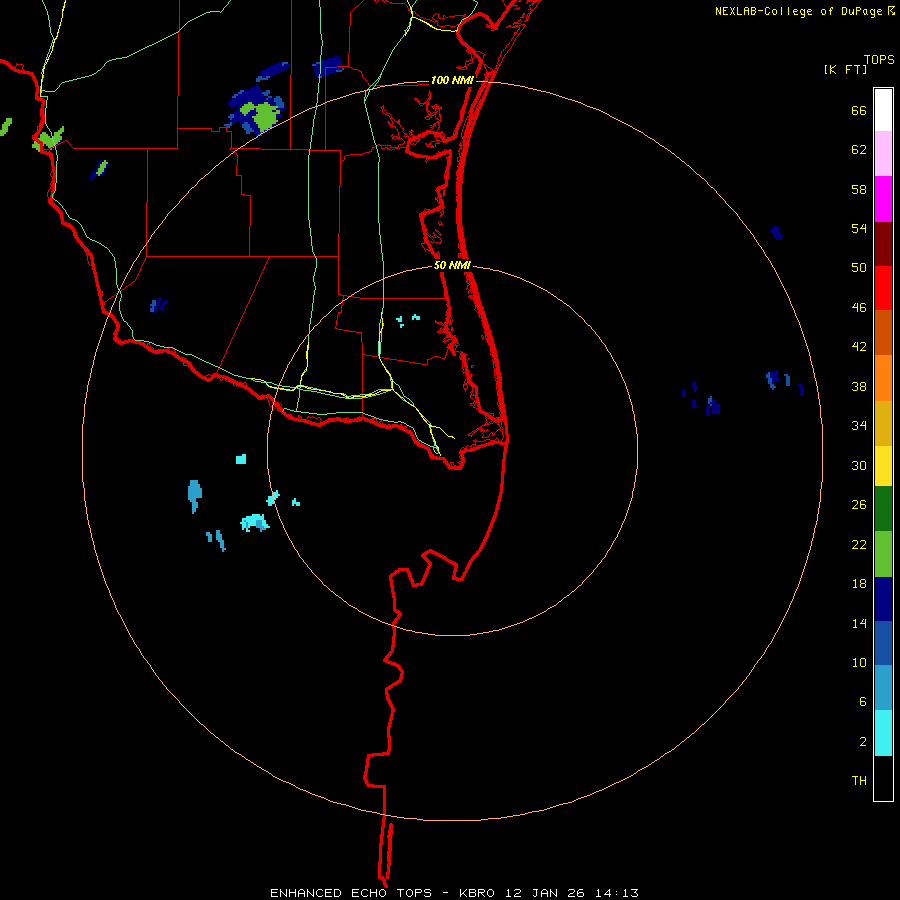Click the gold 34 kft legend swatch
This screenshot has width=900, height=900.
coord(883,423)
